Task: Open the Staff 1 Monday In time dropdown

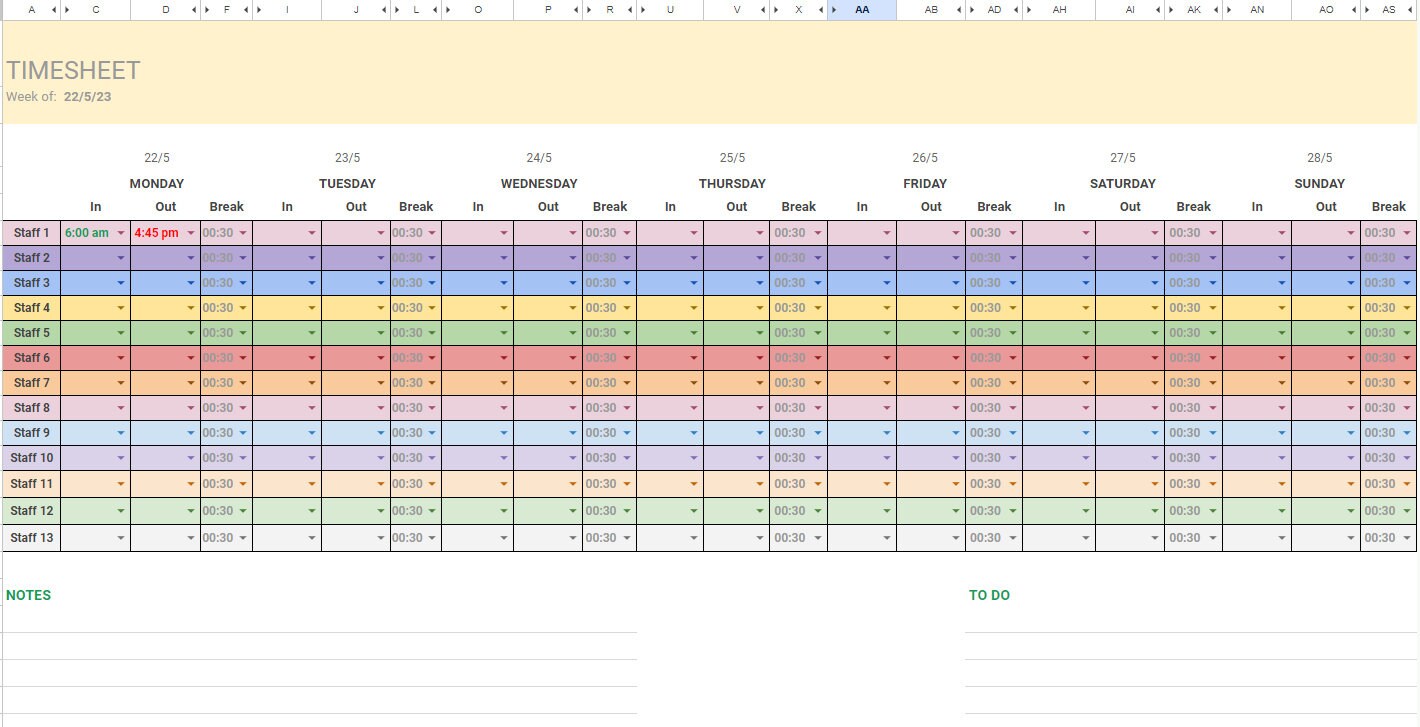Action: point(121,232)
